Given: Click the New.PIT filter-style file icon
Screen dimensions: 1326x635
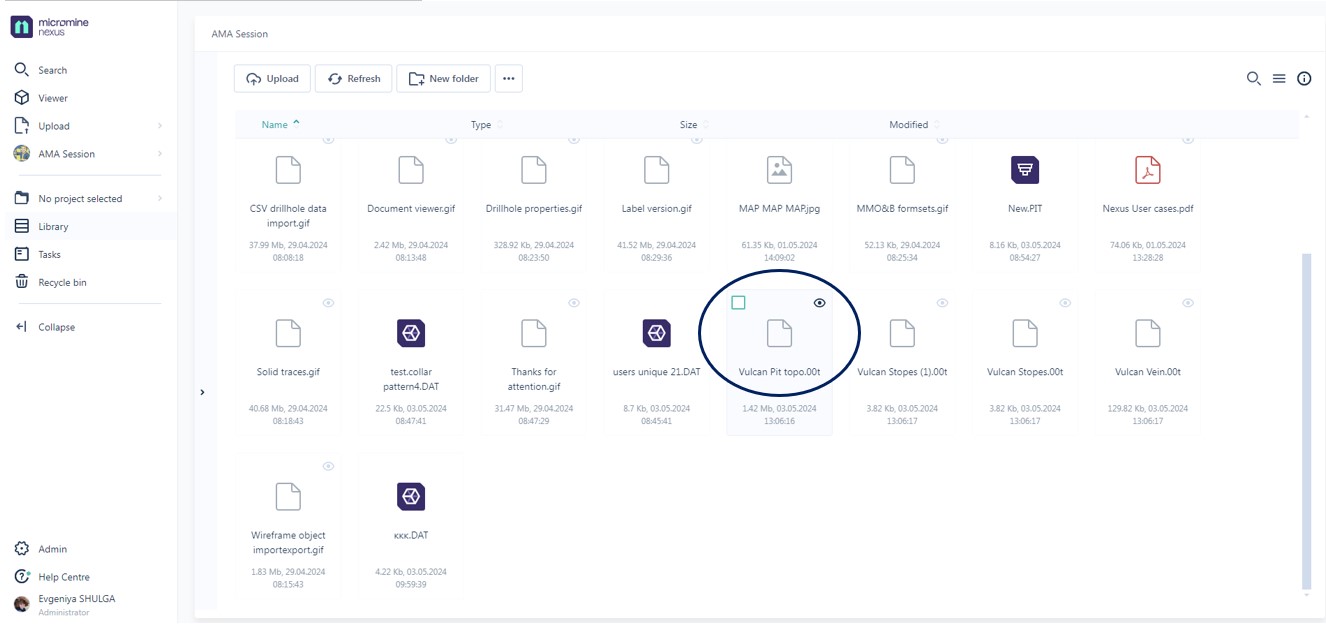Looking at the screenshot, I should [1024, 170].
